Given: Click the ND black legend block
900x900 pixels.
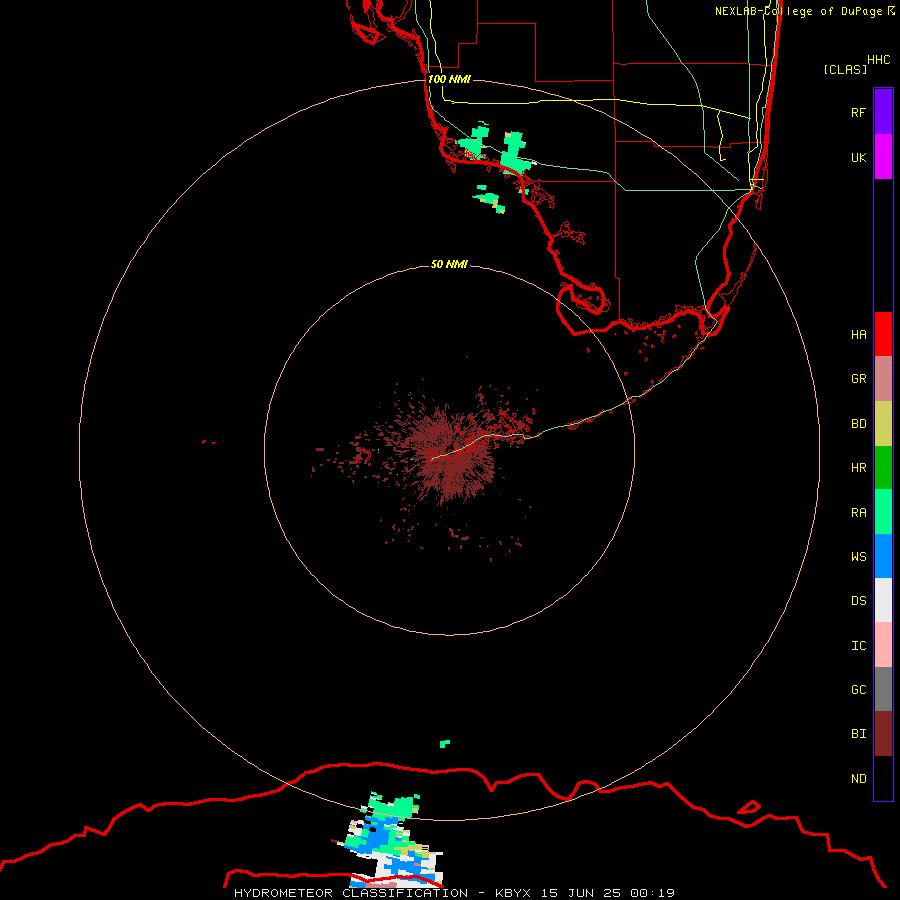Looking at the screenshot, I should click(x=883, y=778).
